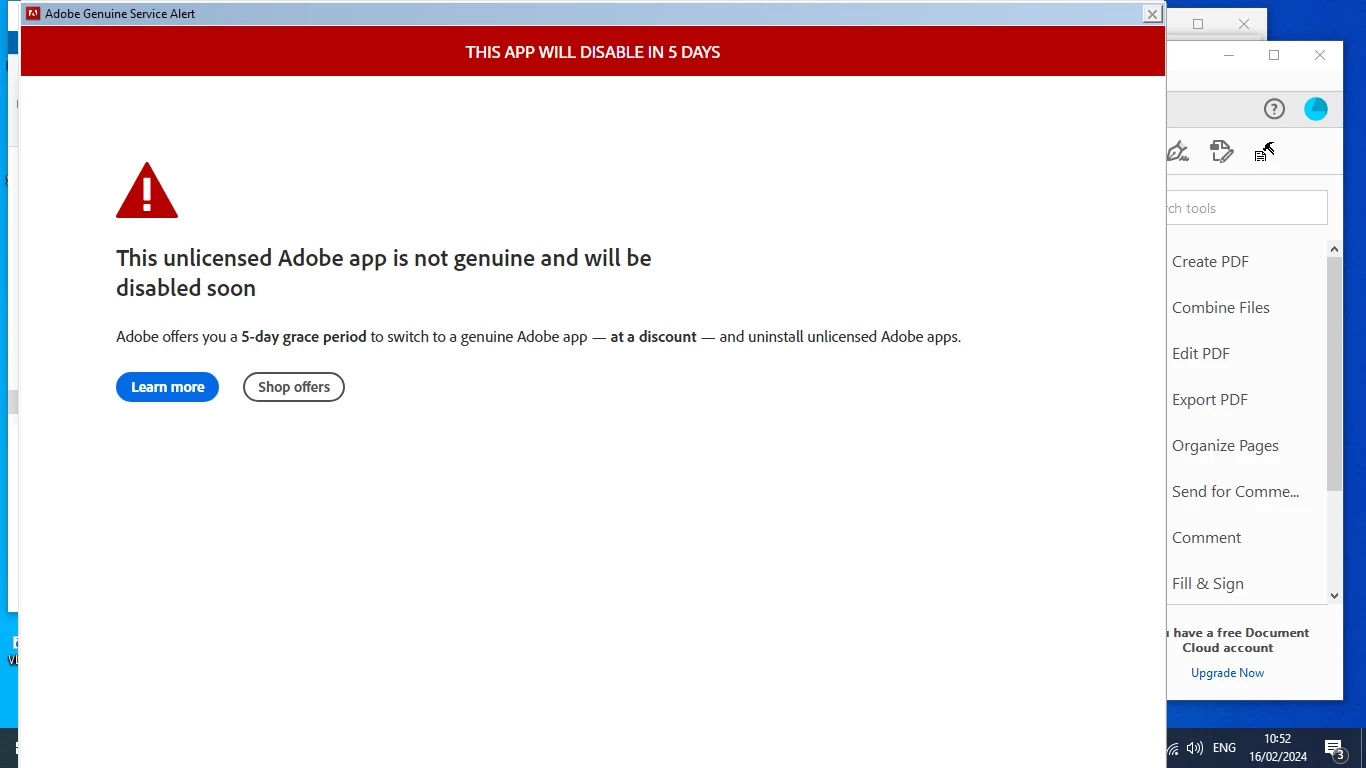Maximize the Acrobat window
Viewport: 1366px width, 768px height.
[1274, 55]
